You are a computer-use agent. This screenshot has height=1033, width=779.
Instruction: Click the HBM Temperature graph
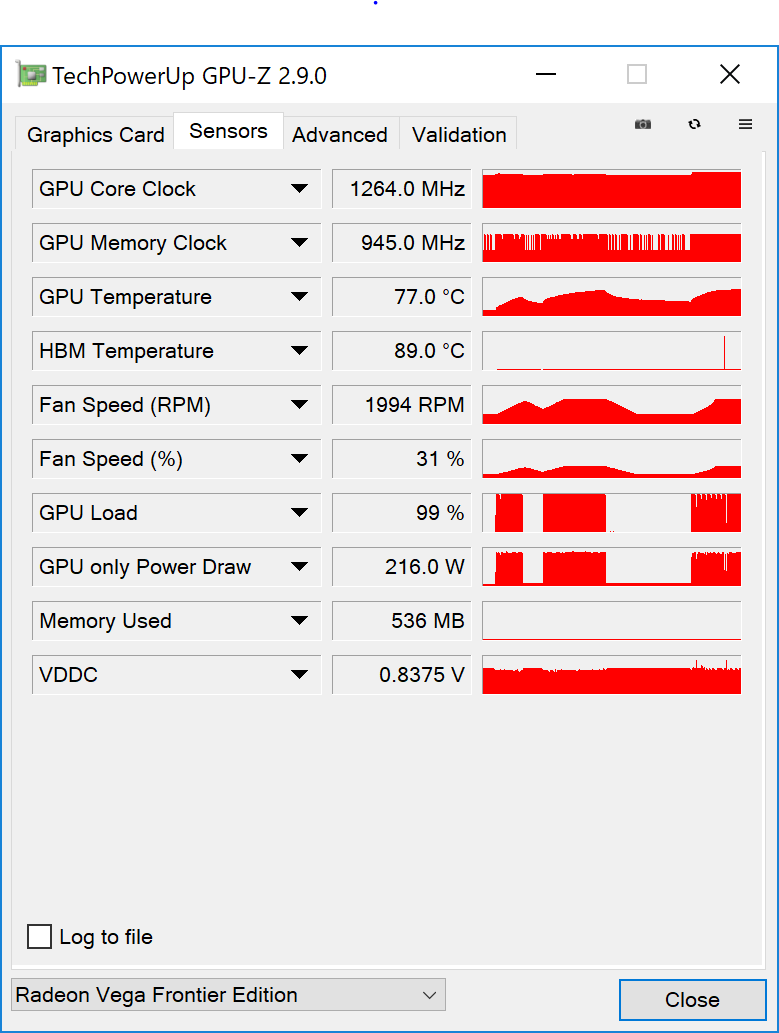coord(612,350)
